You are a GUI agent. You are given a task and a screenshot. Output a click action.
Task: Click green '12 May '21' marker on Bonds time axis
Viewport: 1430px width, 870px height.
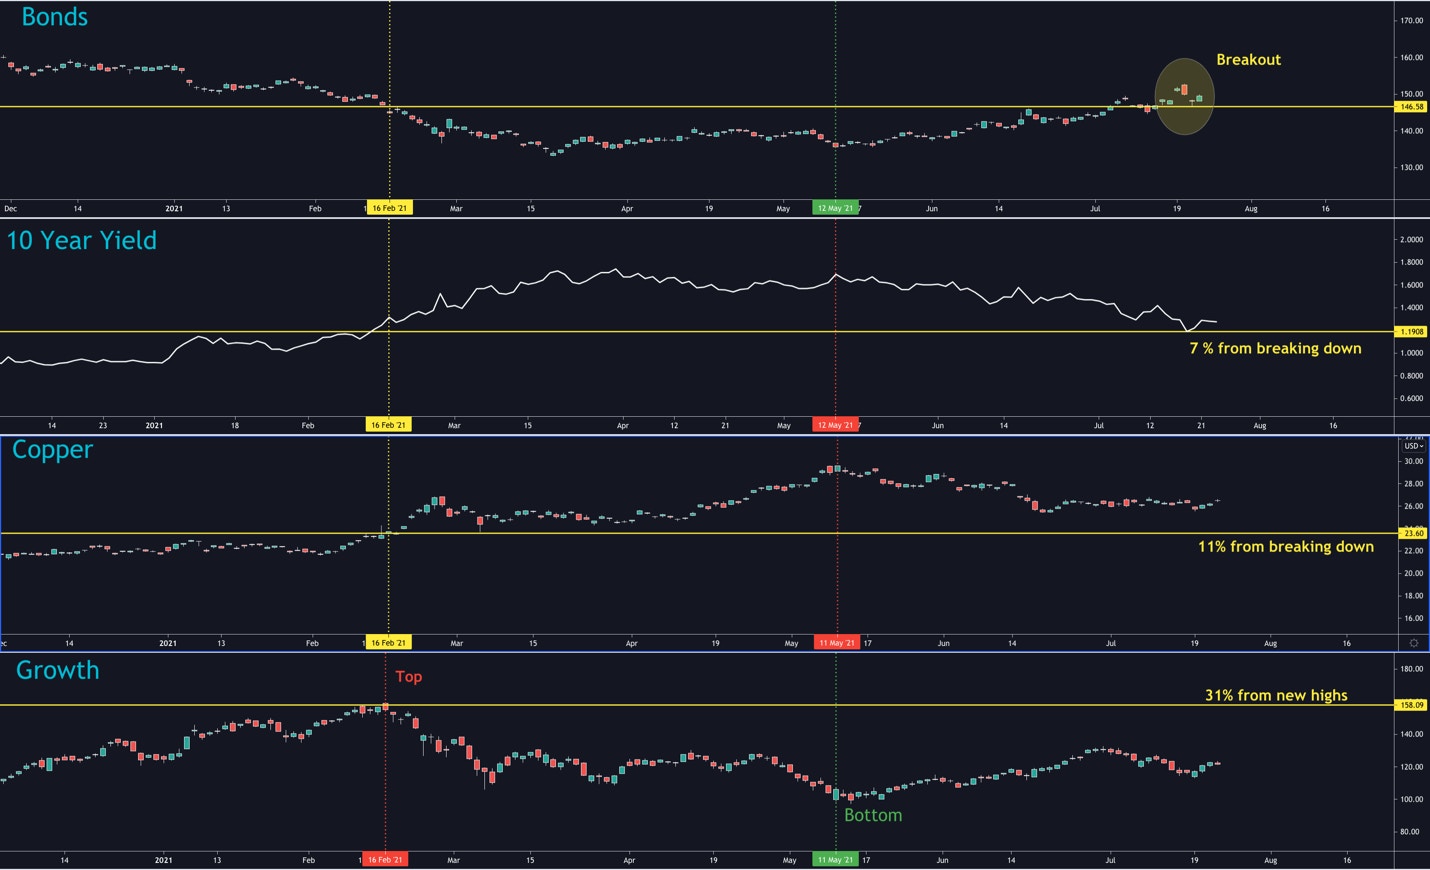coord(835,208)
